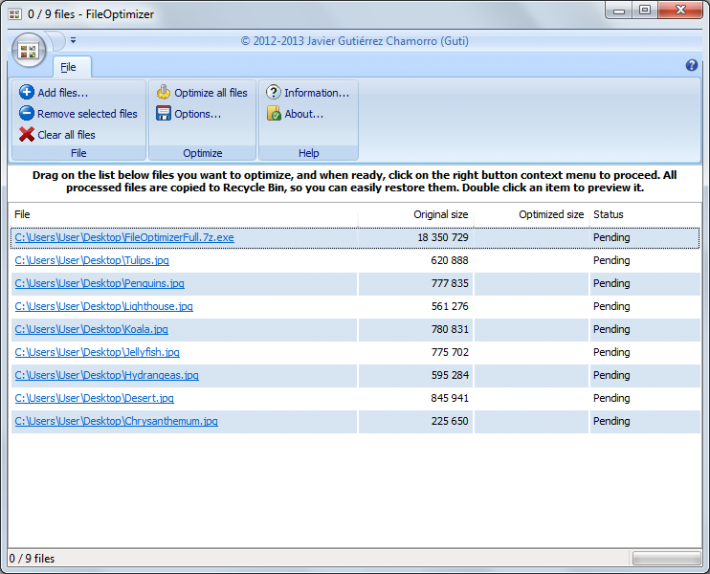The width and height of the screenshot is (710, 574).
Task: Click the Information question mark icon
Action: point(273,92)
